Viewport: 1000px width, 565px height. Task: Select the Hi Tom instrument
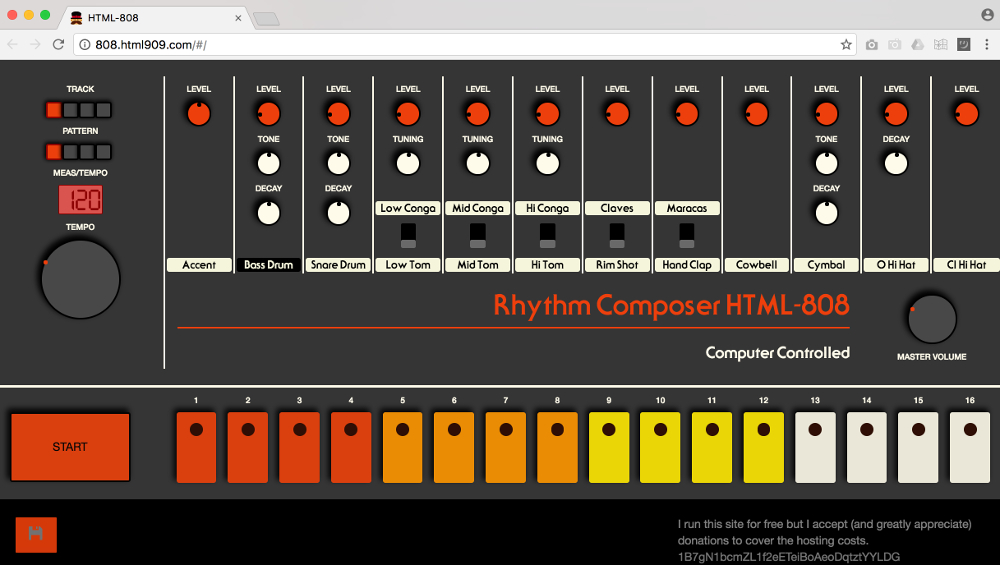point(547,265)
